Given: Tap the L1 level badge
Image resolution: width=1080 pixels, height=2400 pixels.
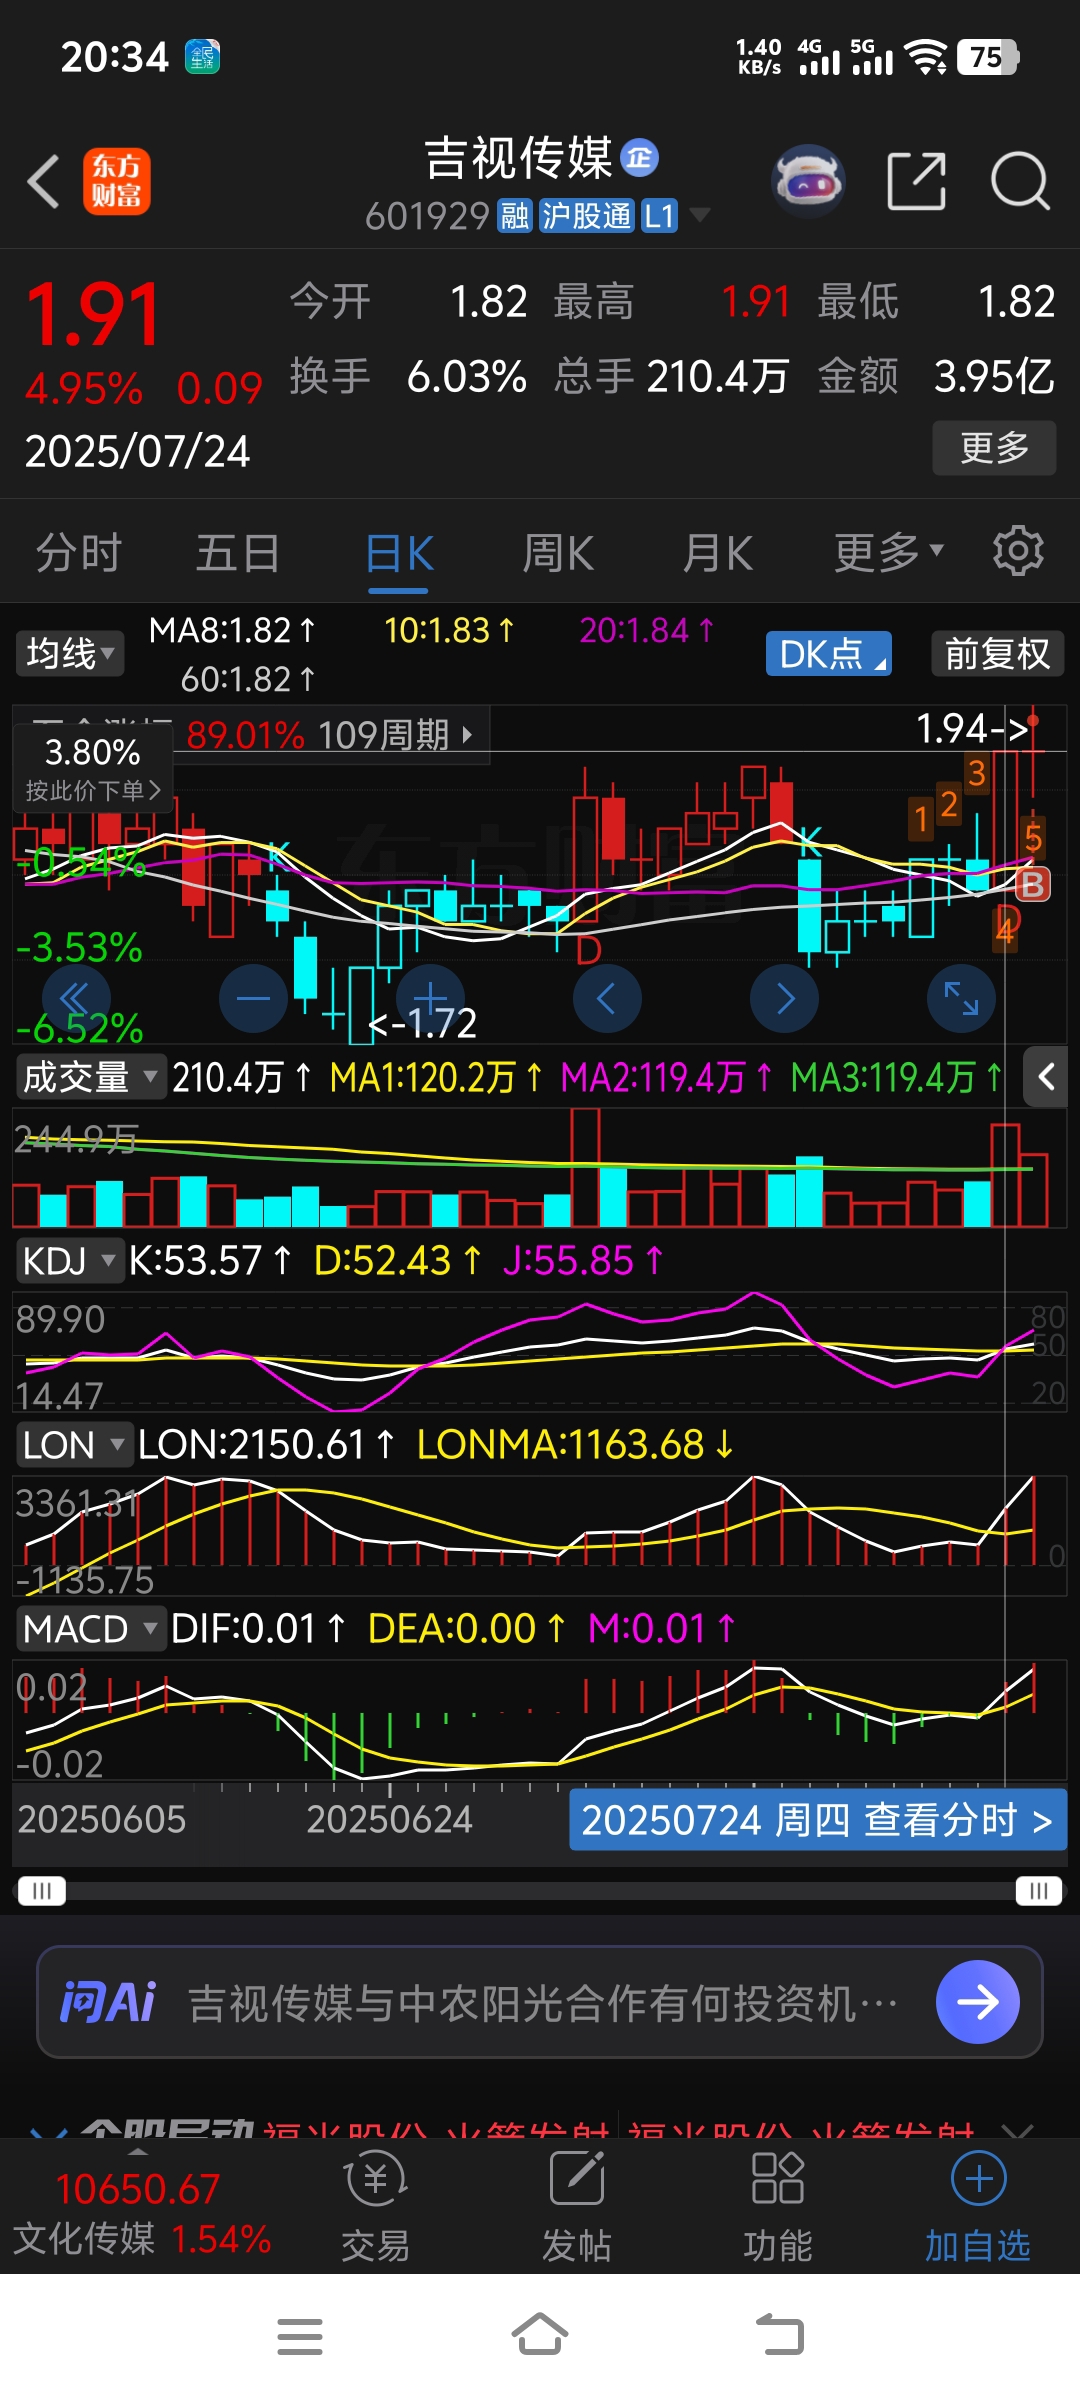Looking at the screenshot, I should click(659, 216).
